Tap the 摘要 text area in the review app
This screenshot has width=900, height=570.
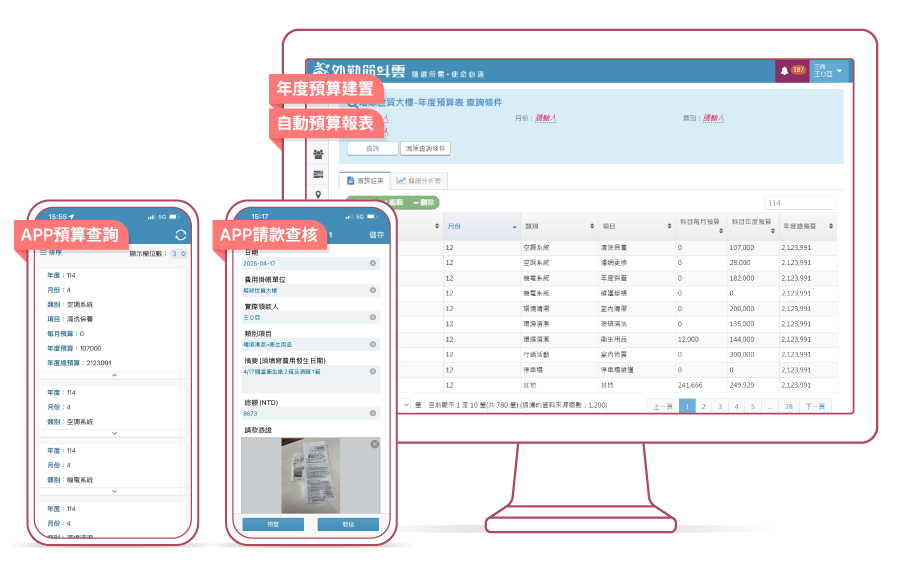[311, 379]
